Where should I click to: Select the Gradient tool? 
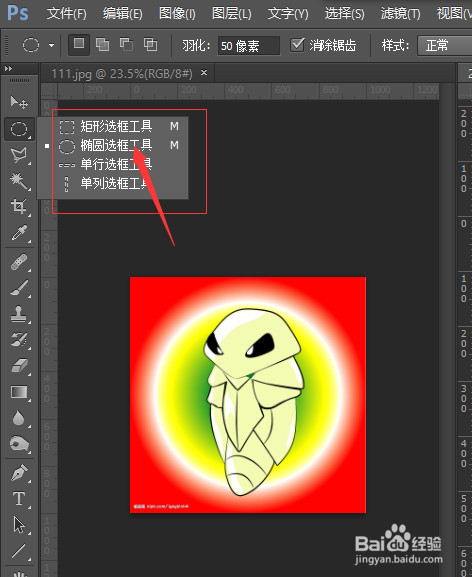[x=19, y=392]
